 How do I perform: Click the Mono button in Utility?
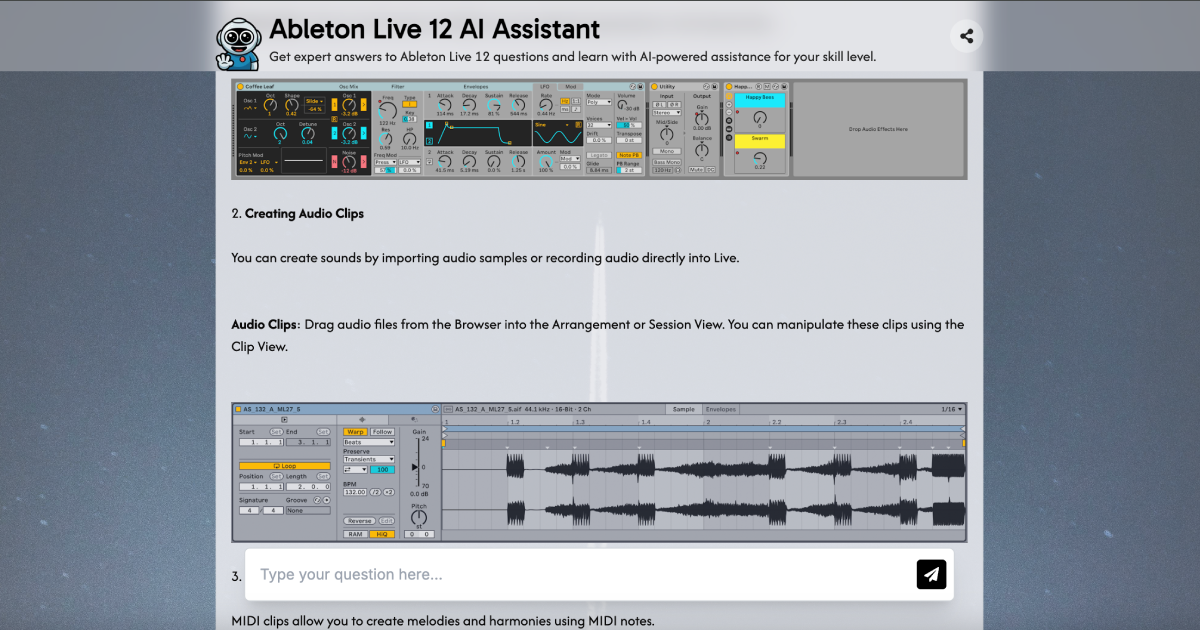point(667,151)
